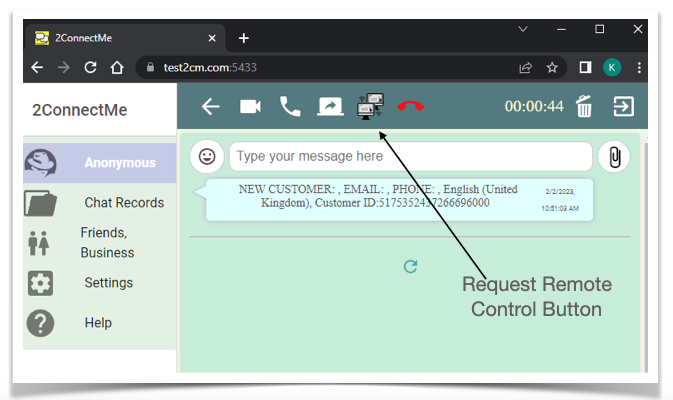Click the screen share laptop icon
Viewport: 673px width, 400px height.
click(x=330, y=106)
